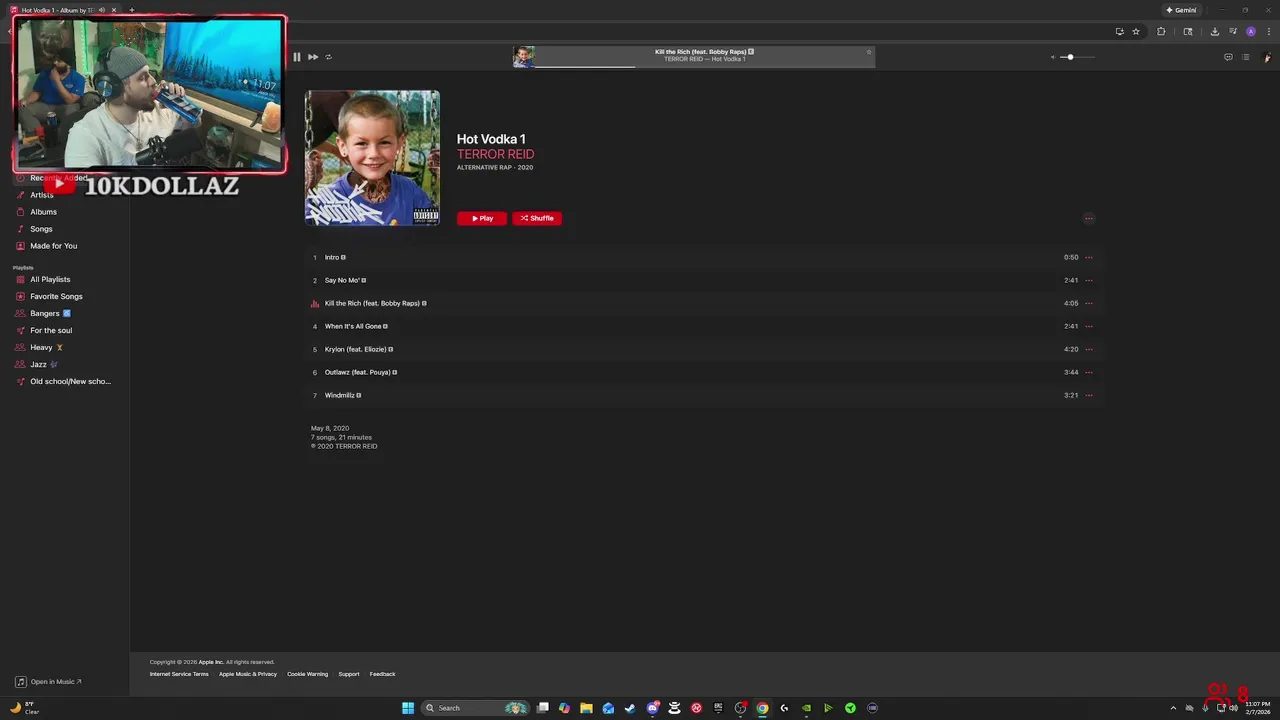Open Artists in the sidebar

click(x=42, y=195)
